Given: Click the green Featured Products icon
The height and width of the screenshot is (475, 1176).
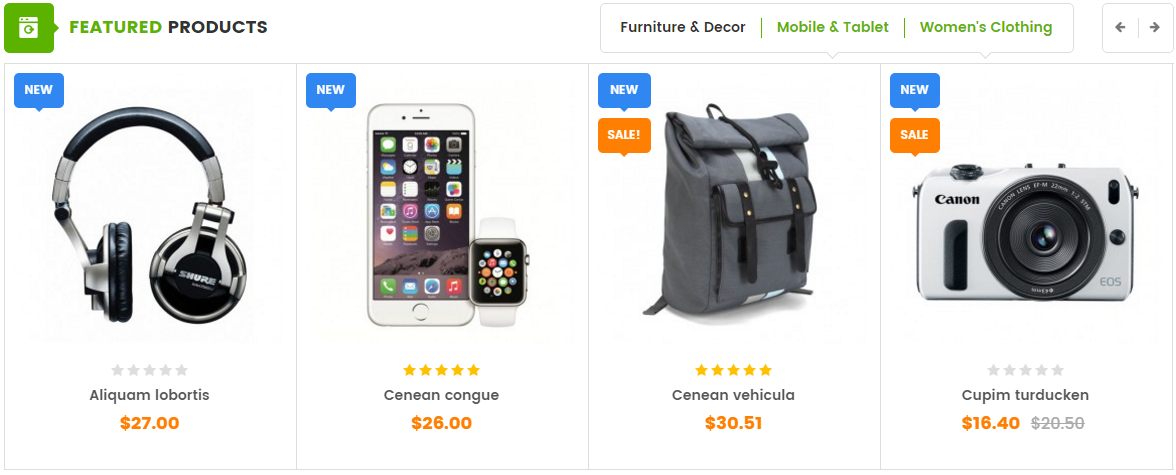Looking at the screenshot, I should tap(28, 28).
